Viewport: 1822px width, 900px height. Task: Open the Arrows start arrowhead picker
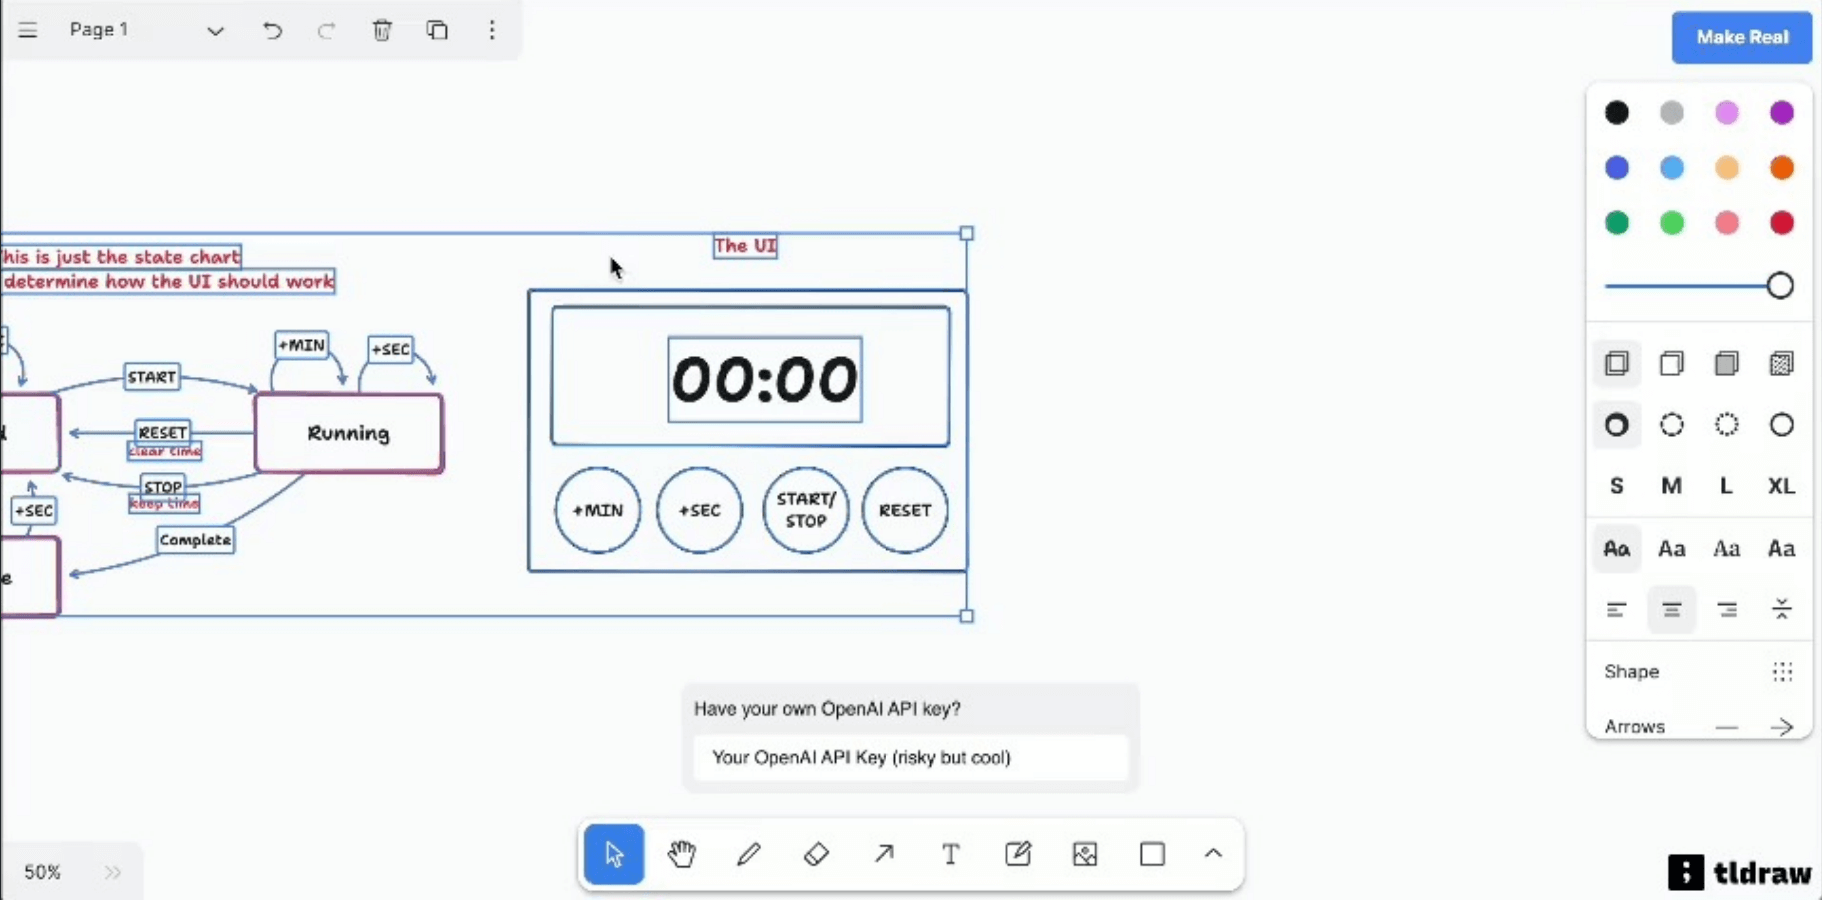point(1727,727)
